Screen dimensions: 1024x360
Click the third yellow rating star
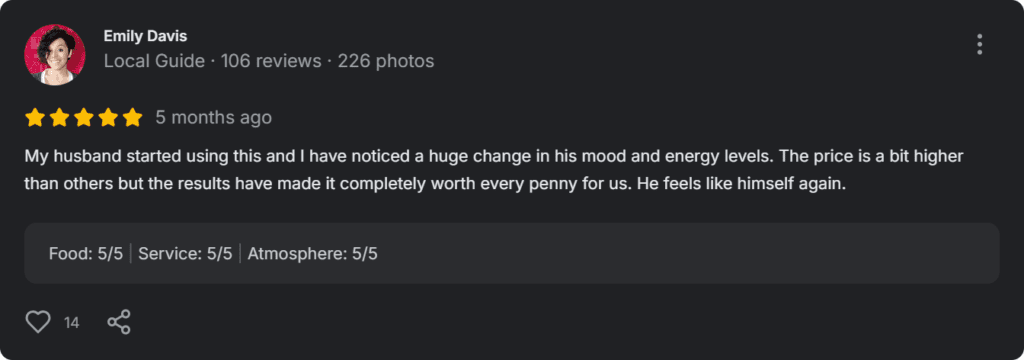pos(84,118)
